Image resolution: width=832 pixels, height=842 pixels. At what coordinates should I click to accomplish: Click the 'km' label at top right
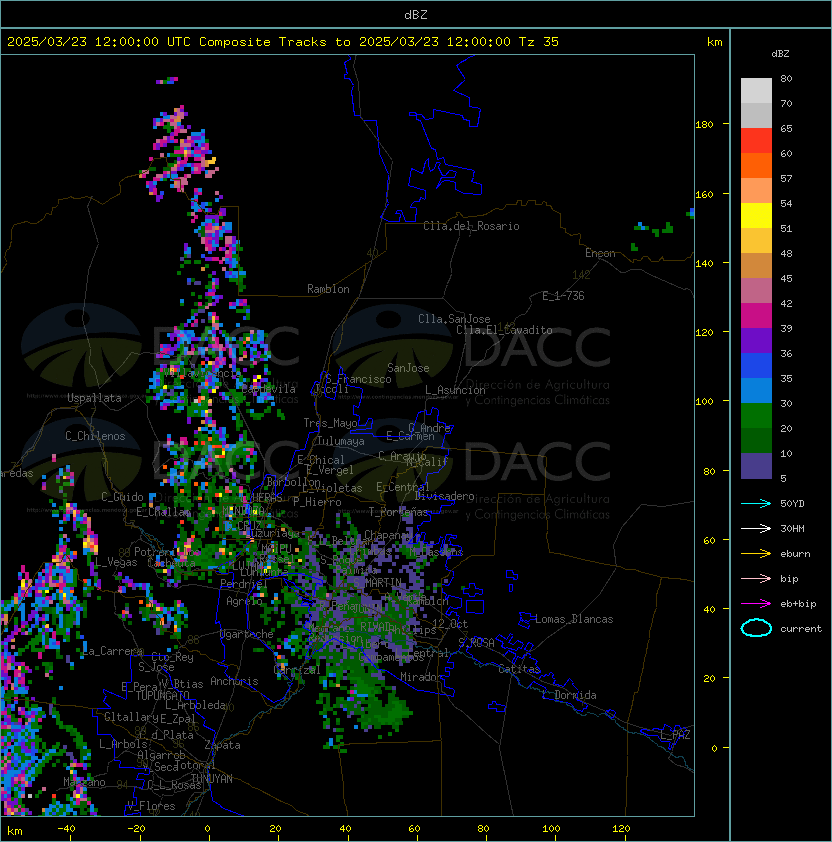click(x=714, y=42)
